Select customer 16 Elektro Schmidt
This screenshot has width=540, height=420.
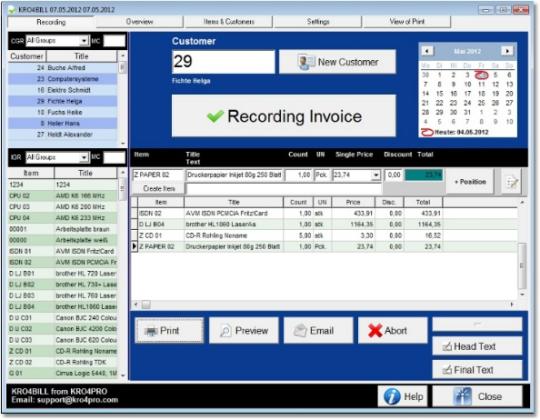click(x=63, y=90)
